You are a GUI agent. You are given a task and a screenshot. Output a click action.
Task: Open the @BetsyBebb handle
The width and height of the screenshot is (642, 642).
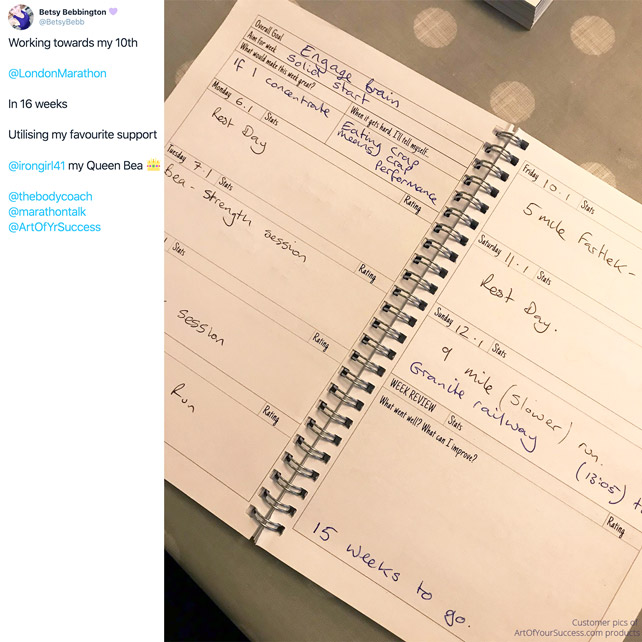pyautogui.click(x=61, y=22)
